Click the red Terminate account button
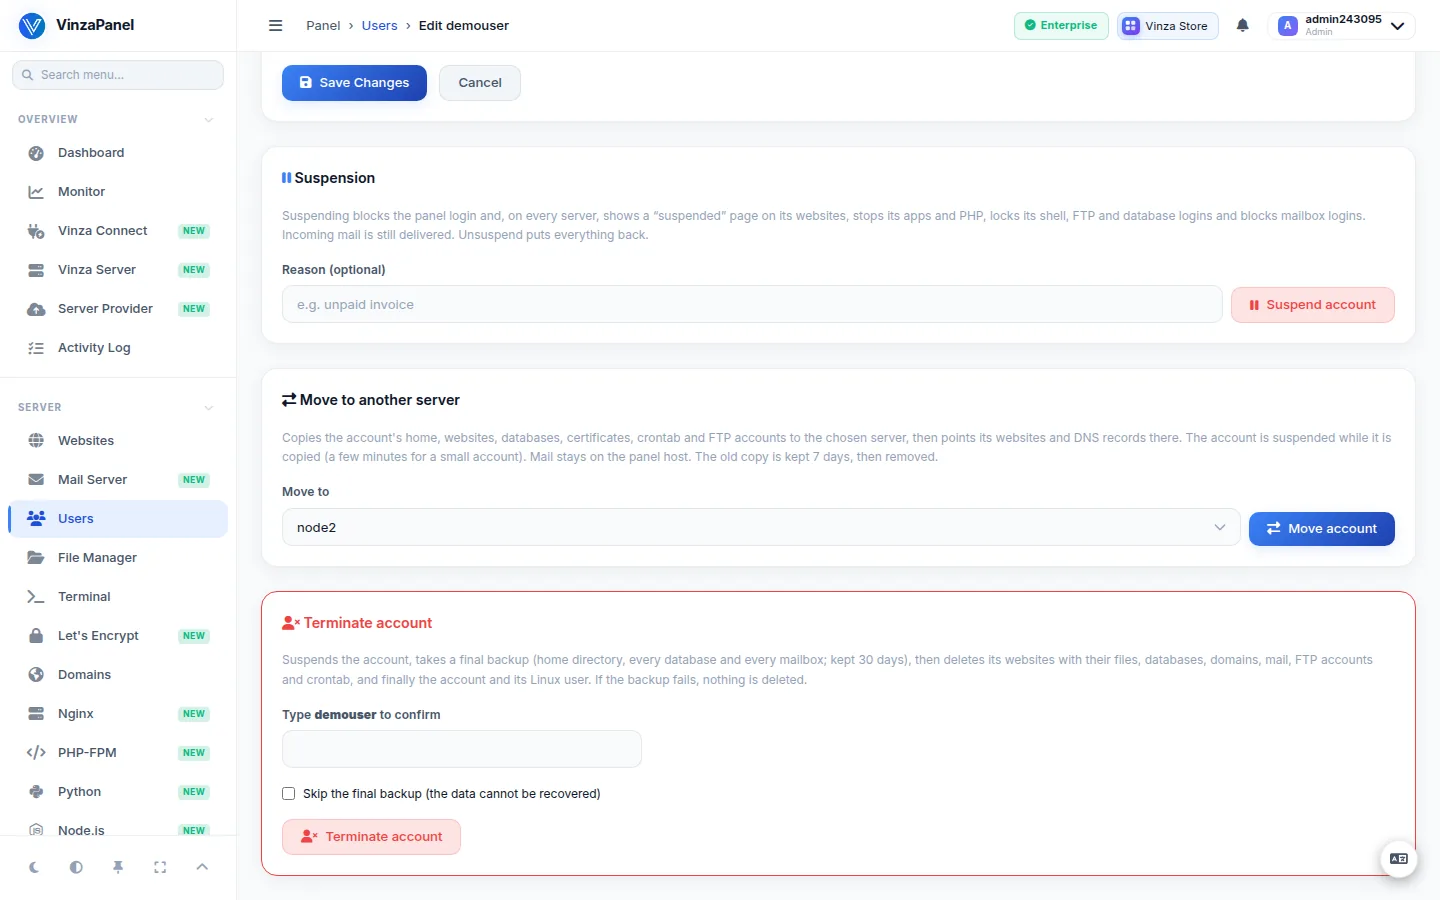1440x900 pixels. [371, 837]
